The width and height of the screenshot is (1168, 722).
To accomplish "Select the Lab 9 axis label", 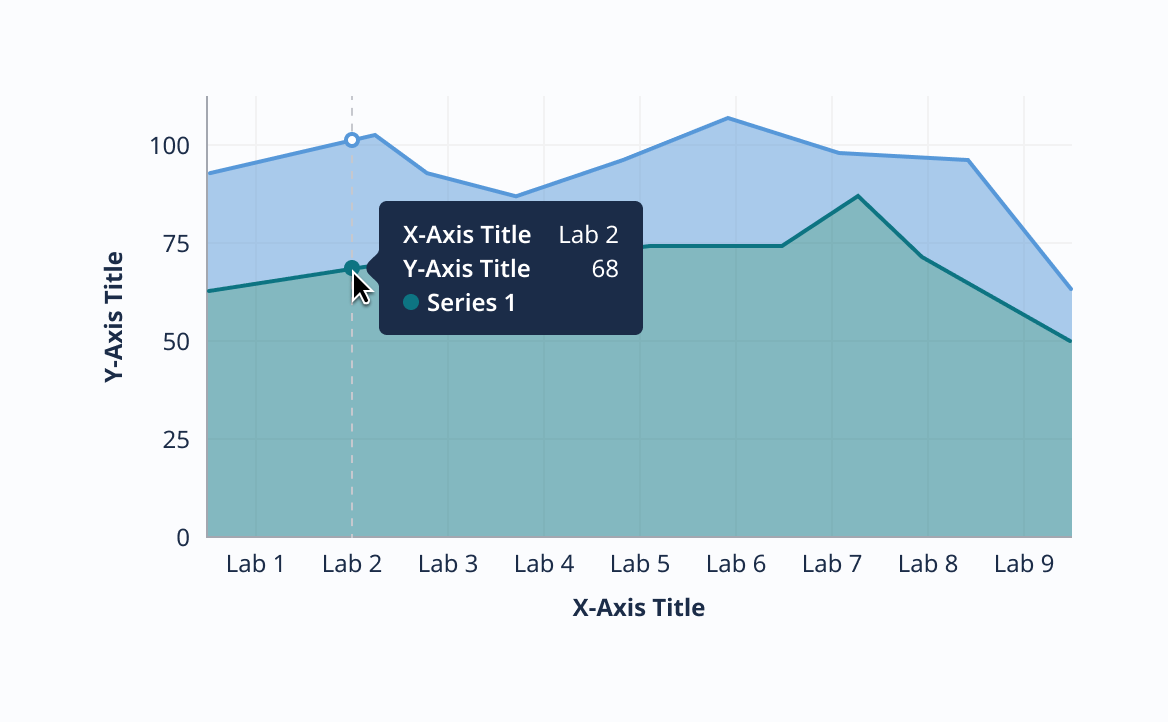I will pos(1024,564).
